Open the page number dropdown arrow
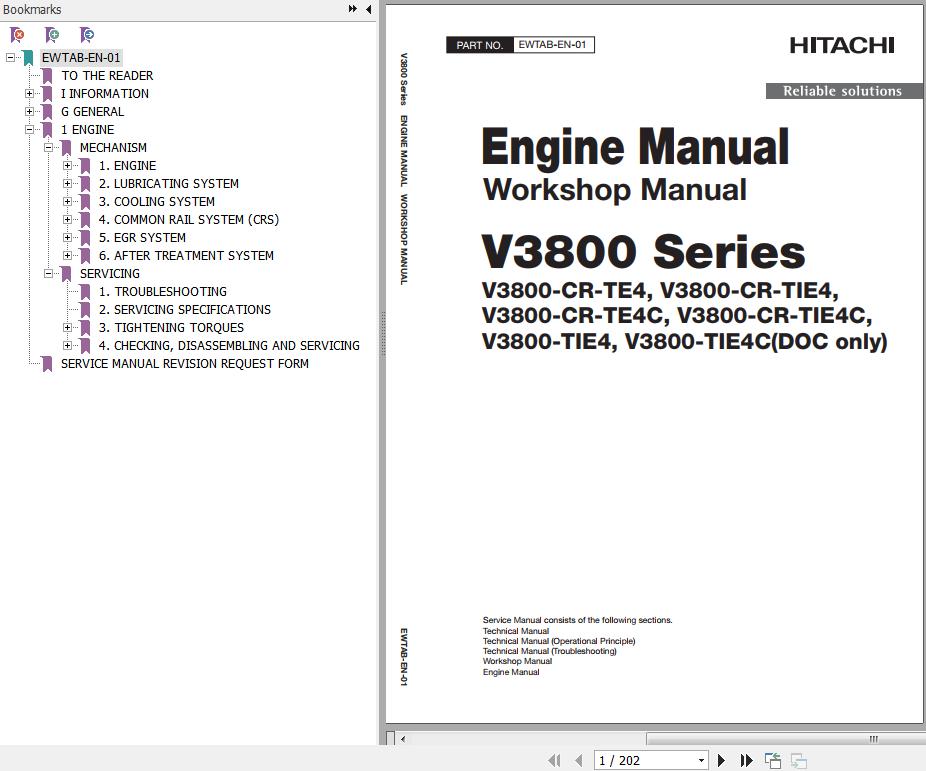926x771 pixels. click(x=701, y=760)
